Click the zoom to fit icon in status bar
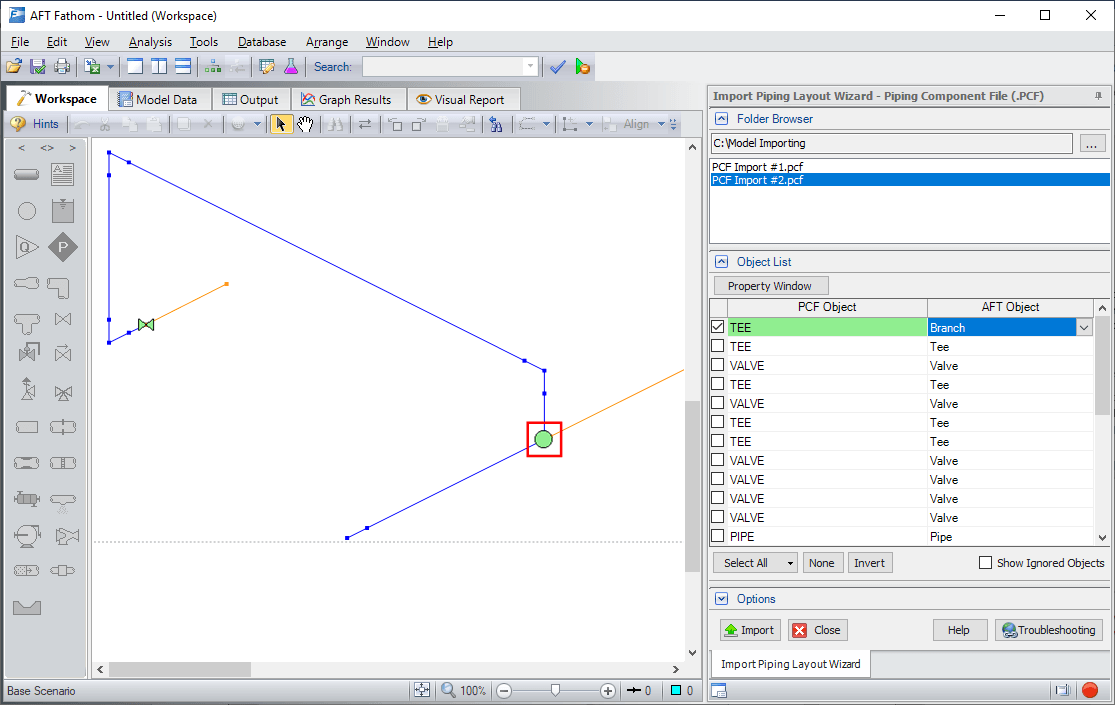The width and height of the screenshot is (1115, 705). [x=422, y=690]
